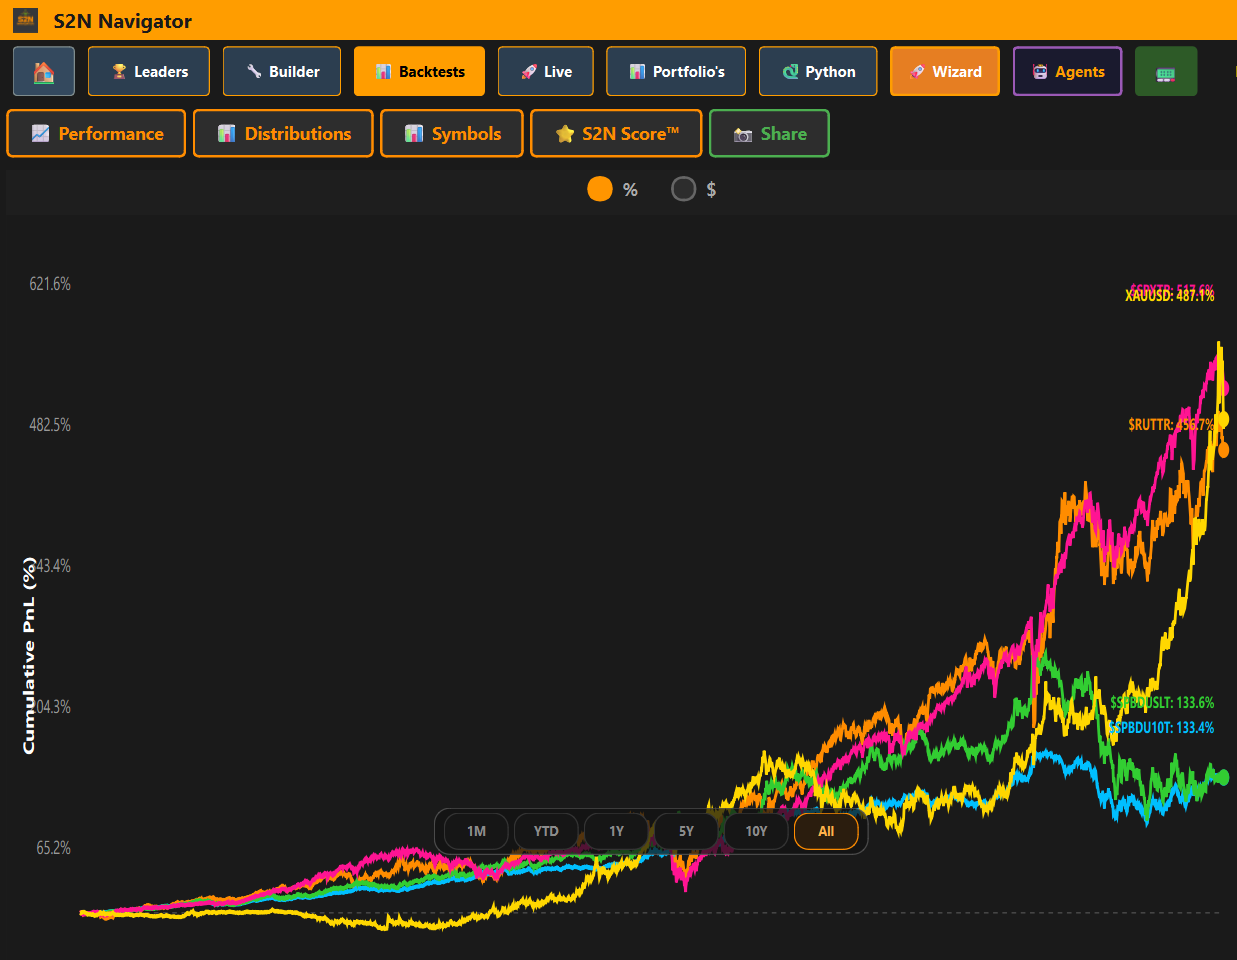Open Agents with the robot icon
The image size is (1237, 960).
pos(1067,72)
